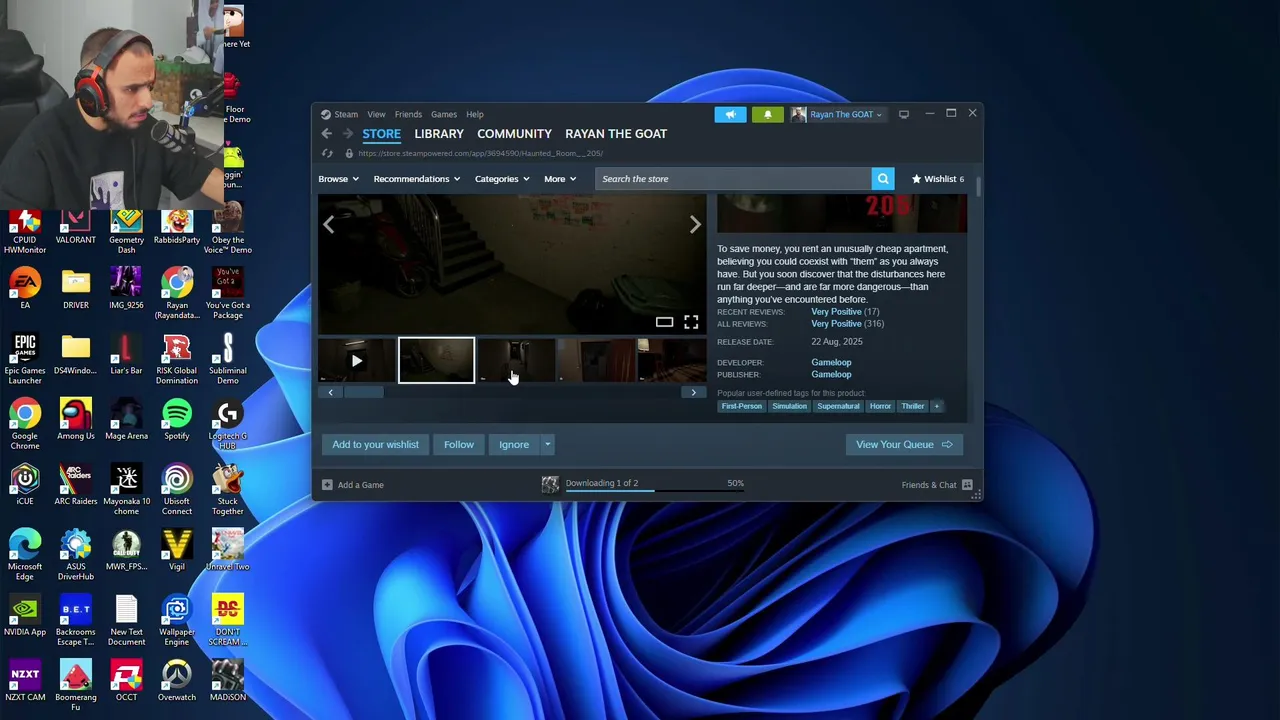Screen dimensions: 1280x720
Task: Select the iCUE desktop icon
Action: coord(25,485)
